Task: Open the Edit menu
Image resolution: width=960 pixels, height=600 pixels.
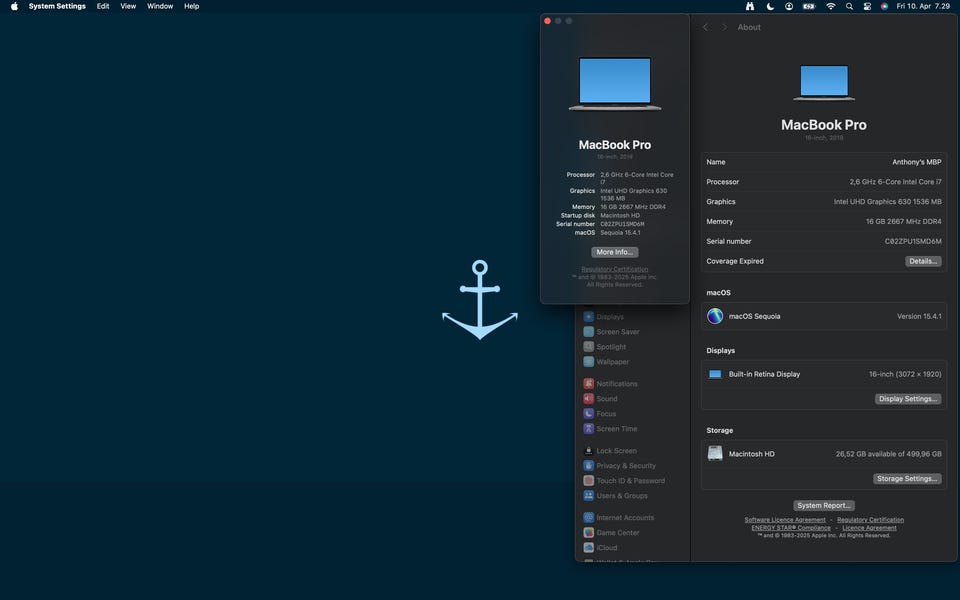Action: tap(103, 6)
